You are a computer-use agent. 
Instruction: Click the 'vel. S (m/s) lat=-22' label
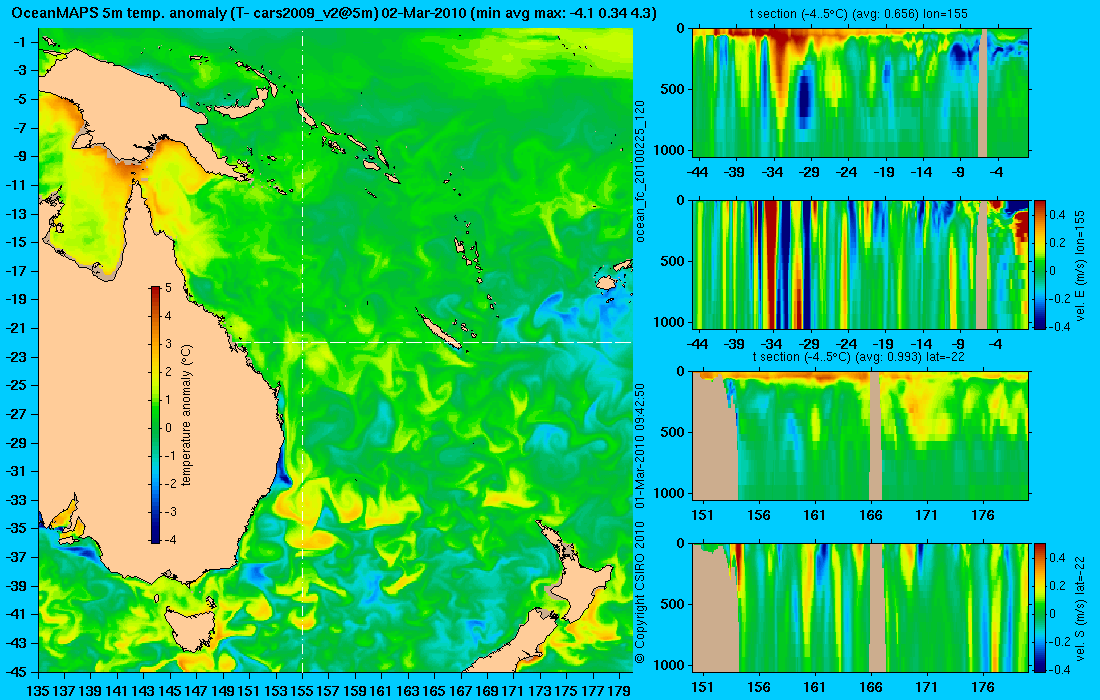pos(1080,608)
